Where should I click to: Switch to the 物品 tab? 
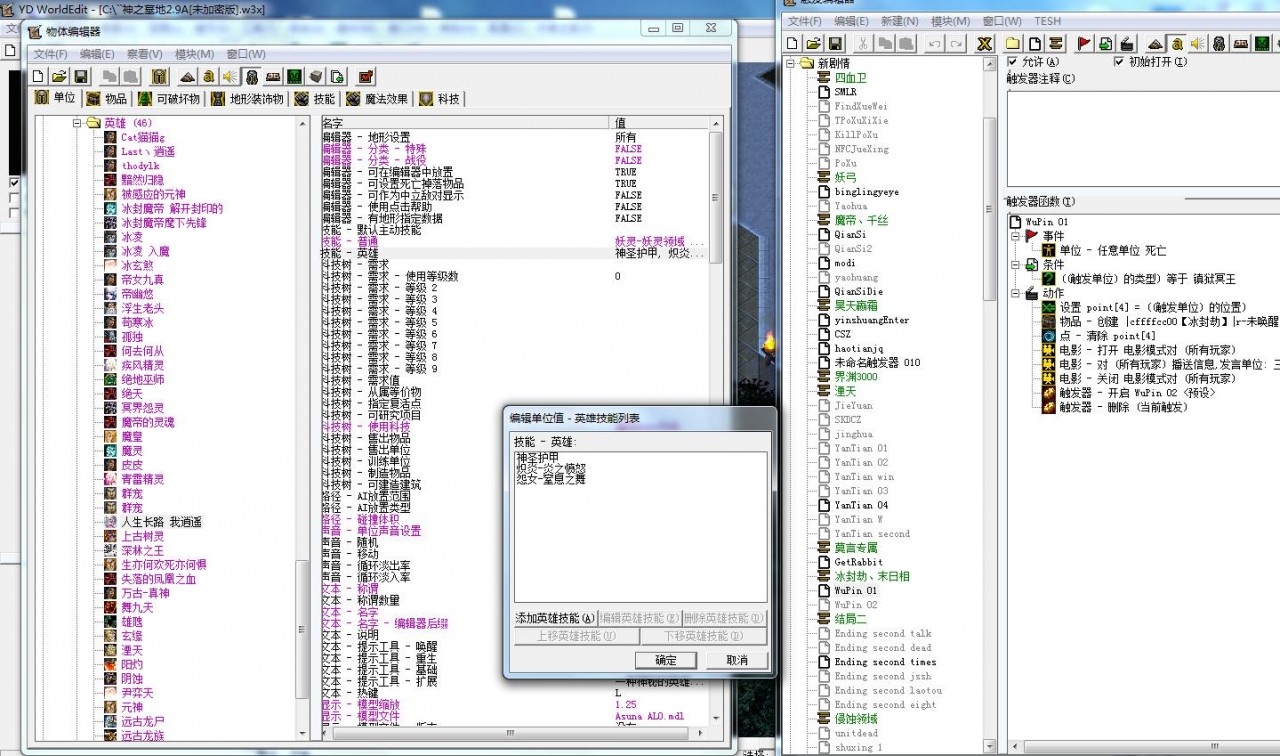pos(106,98)
